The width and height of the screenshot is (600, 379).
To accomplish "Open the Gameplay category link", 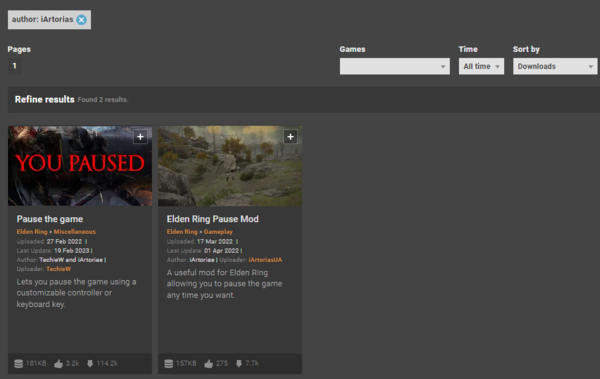I will [218, 232].
